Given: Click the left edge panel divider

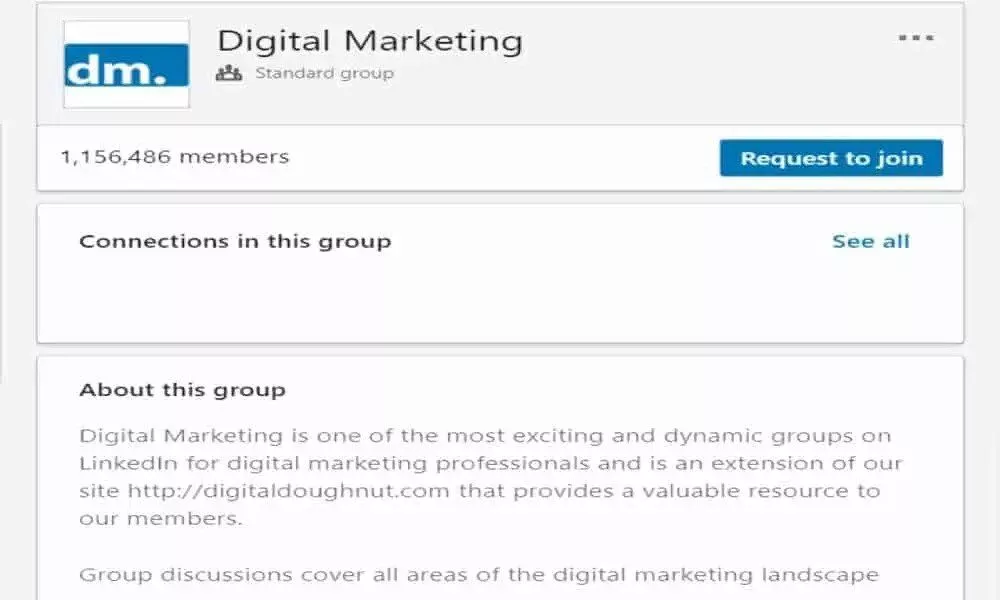Looking at the screenshot, I should (1, 250).
